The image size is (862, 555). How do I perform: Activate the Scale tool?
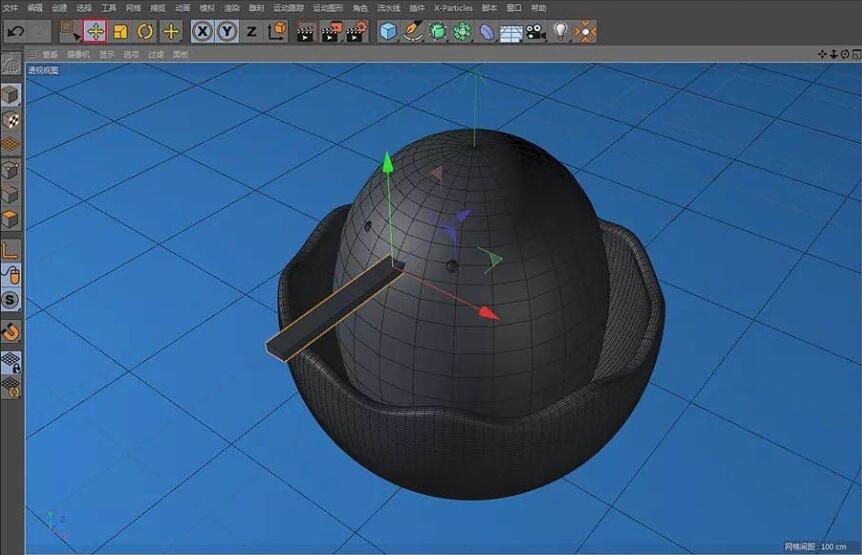click(120, 31)
